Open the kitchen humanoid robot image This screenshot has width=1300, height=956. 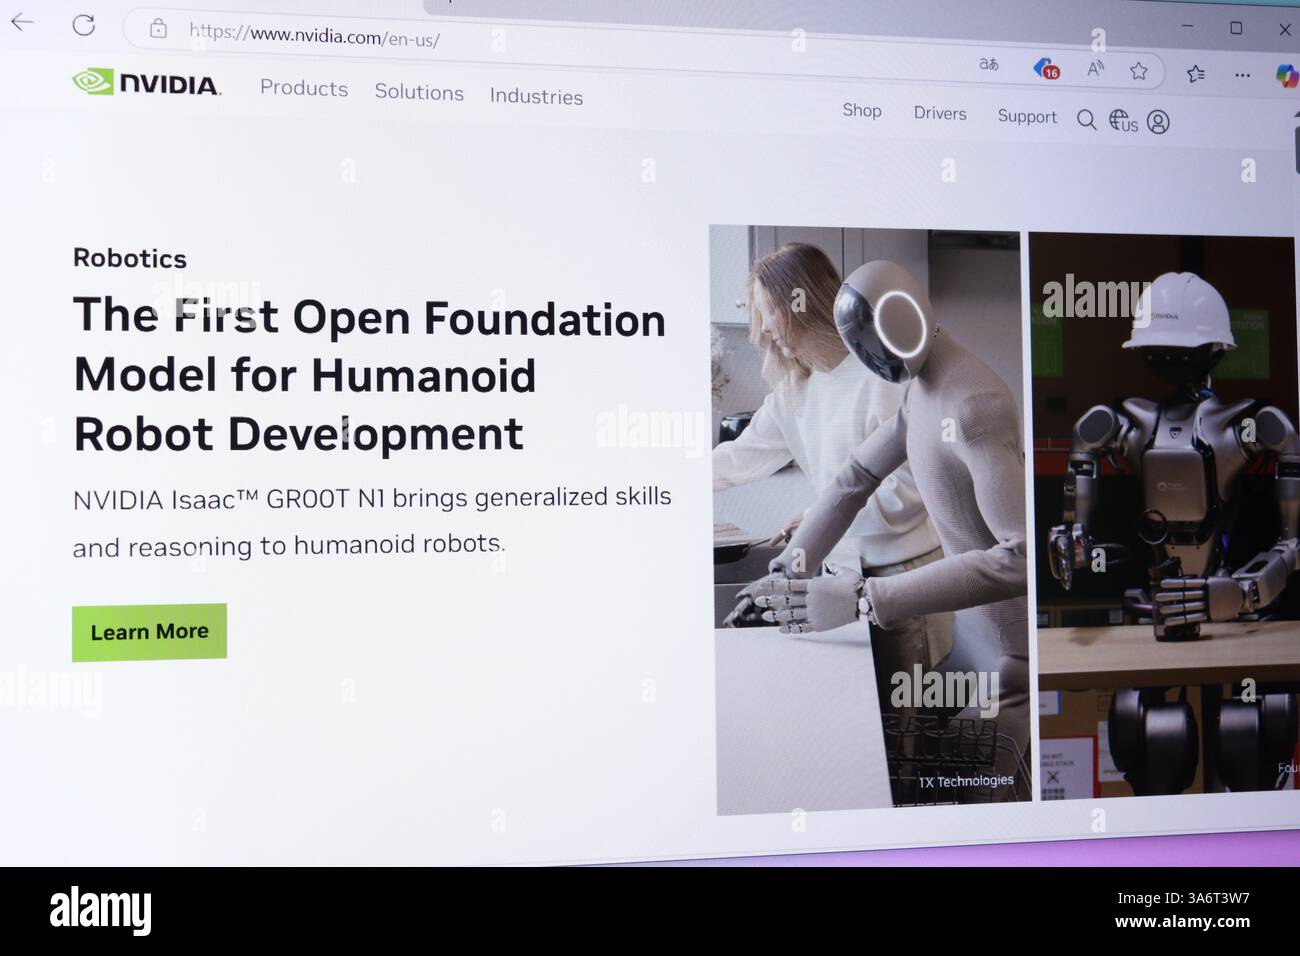(x=870, y=519)
